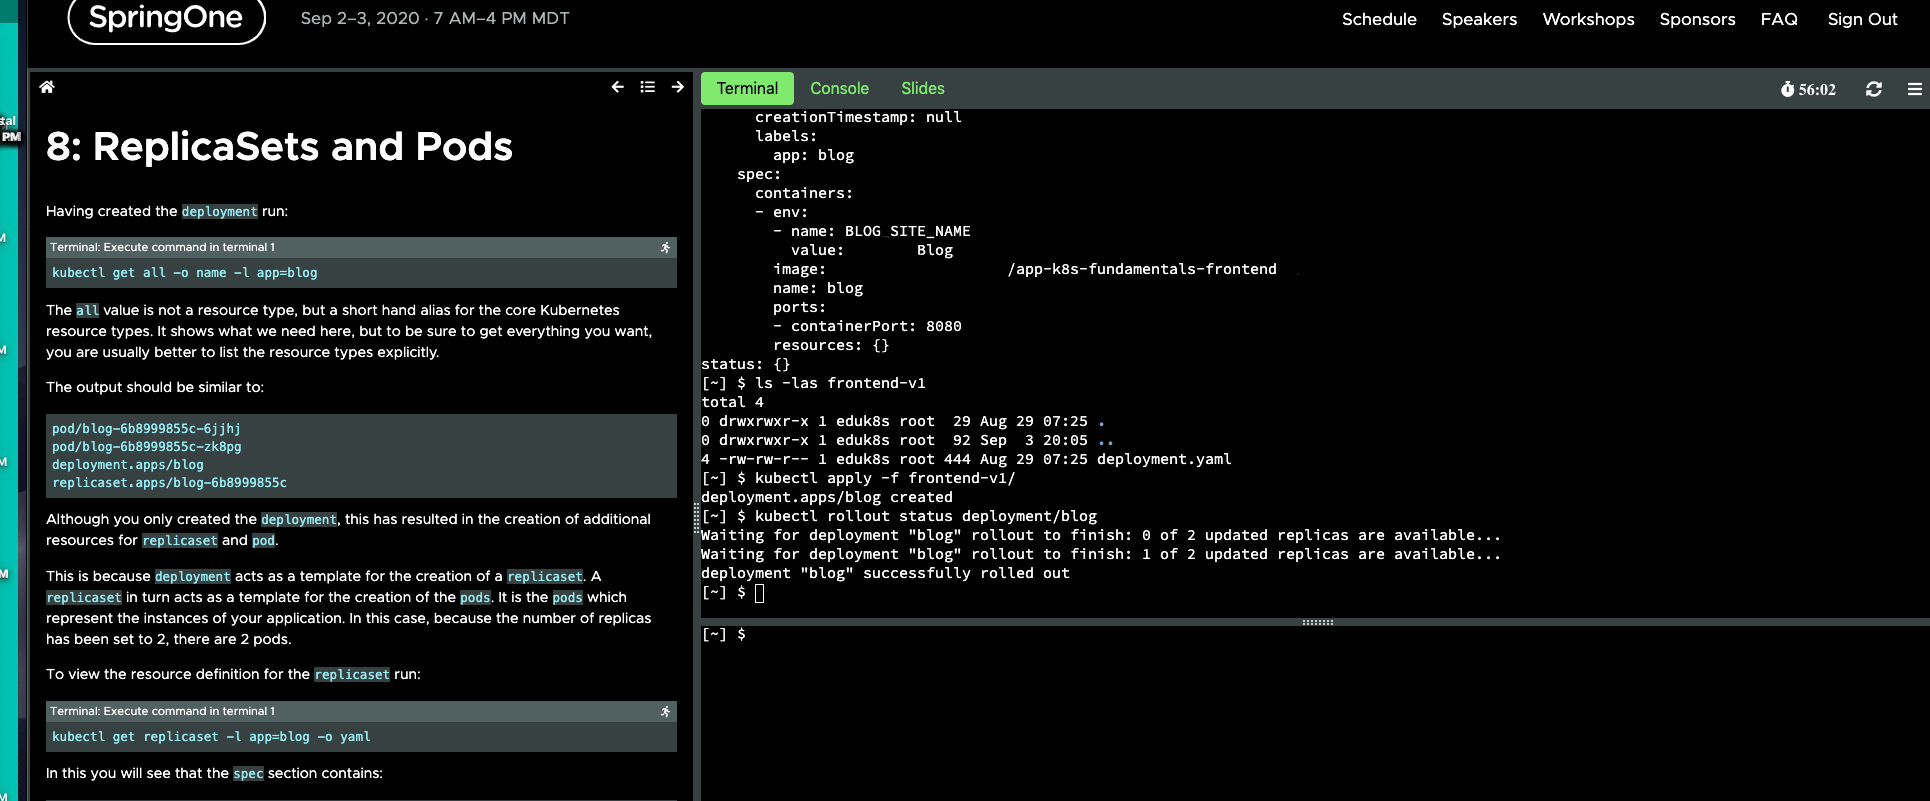Viewport: 1930px width, 801px height.
Task: Click the countdown timer showing 56:02
Action: coord(1808,89)
